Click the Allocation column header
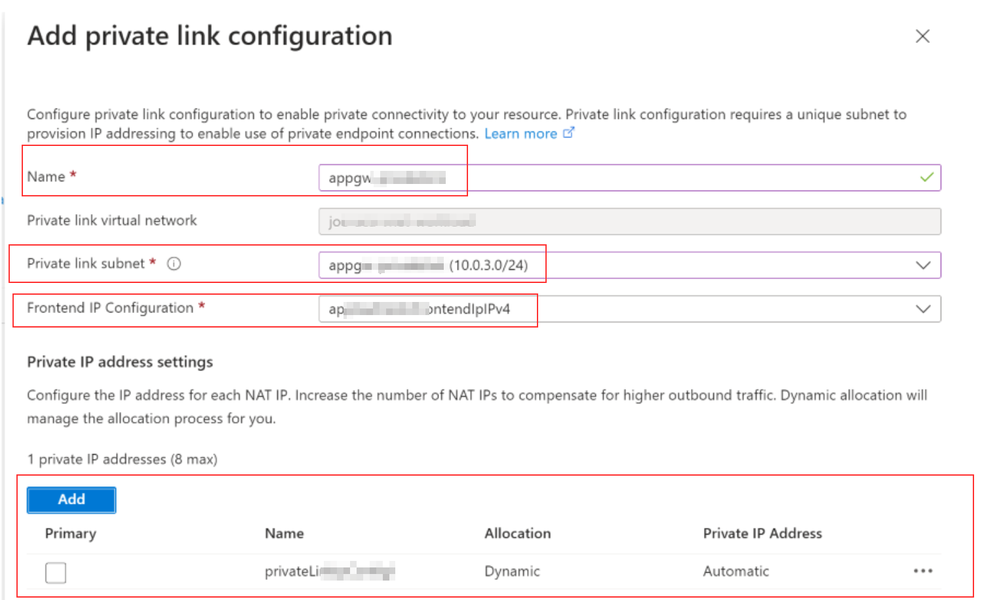 (x=517, y=534)
